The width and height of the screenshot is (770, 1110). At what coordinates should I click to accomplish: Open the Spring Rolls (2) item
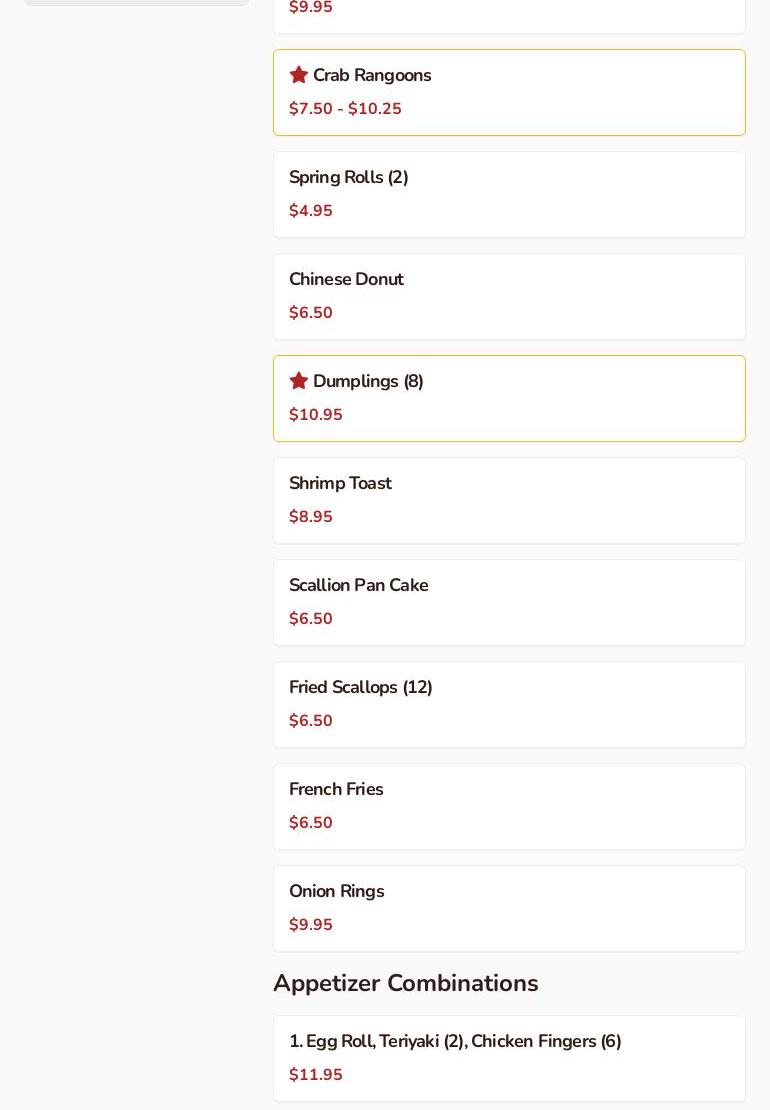(349, 178)
